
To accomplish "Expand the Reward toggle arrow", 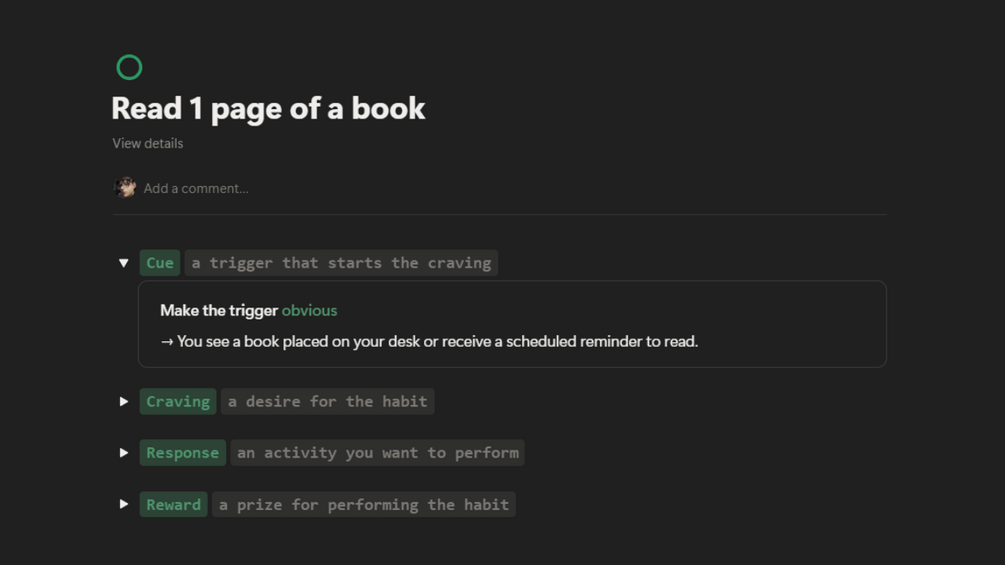I will 124,504.
